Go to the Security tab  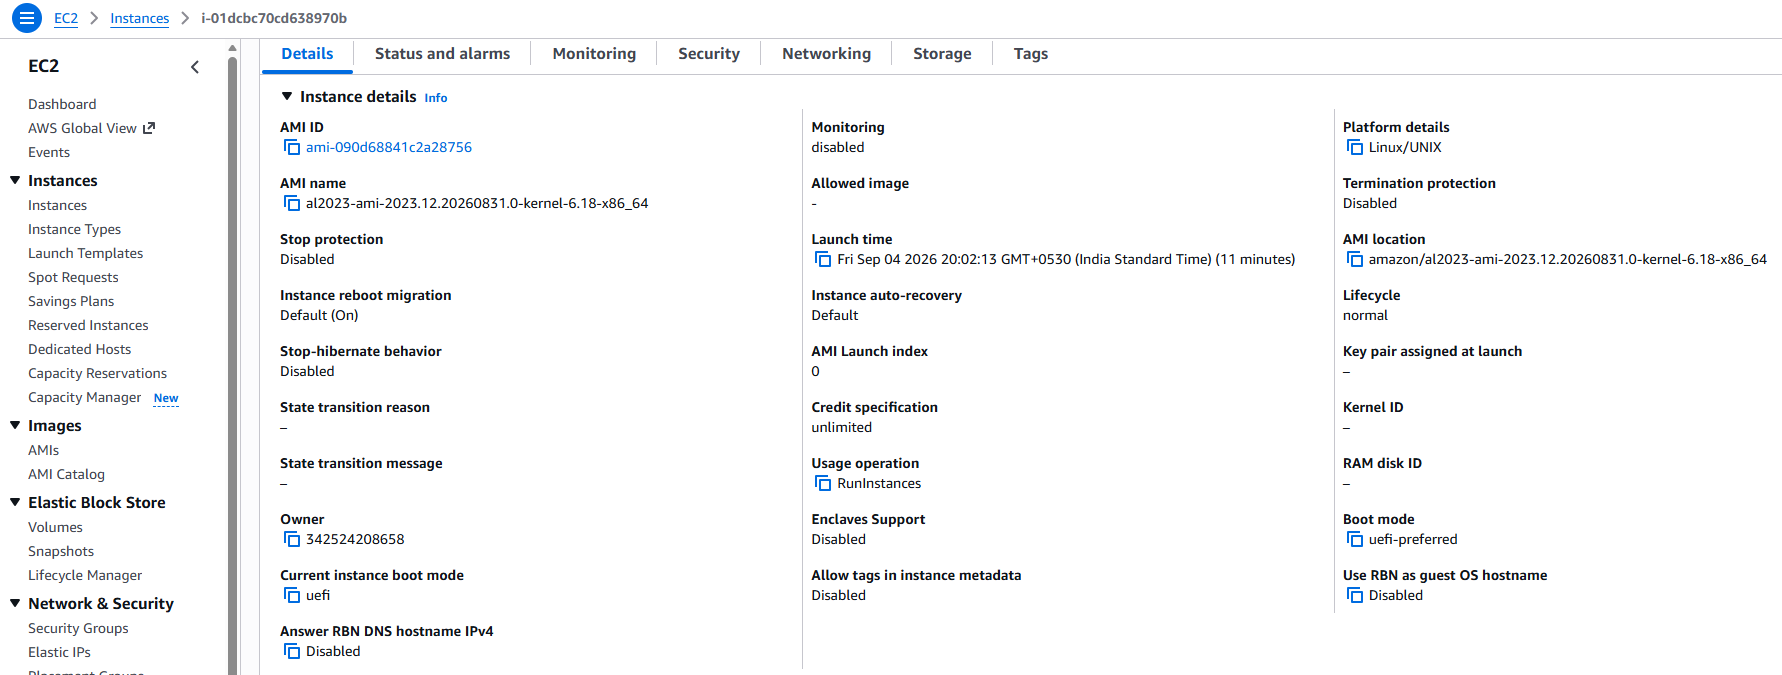pos(709,54)
